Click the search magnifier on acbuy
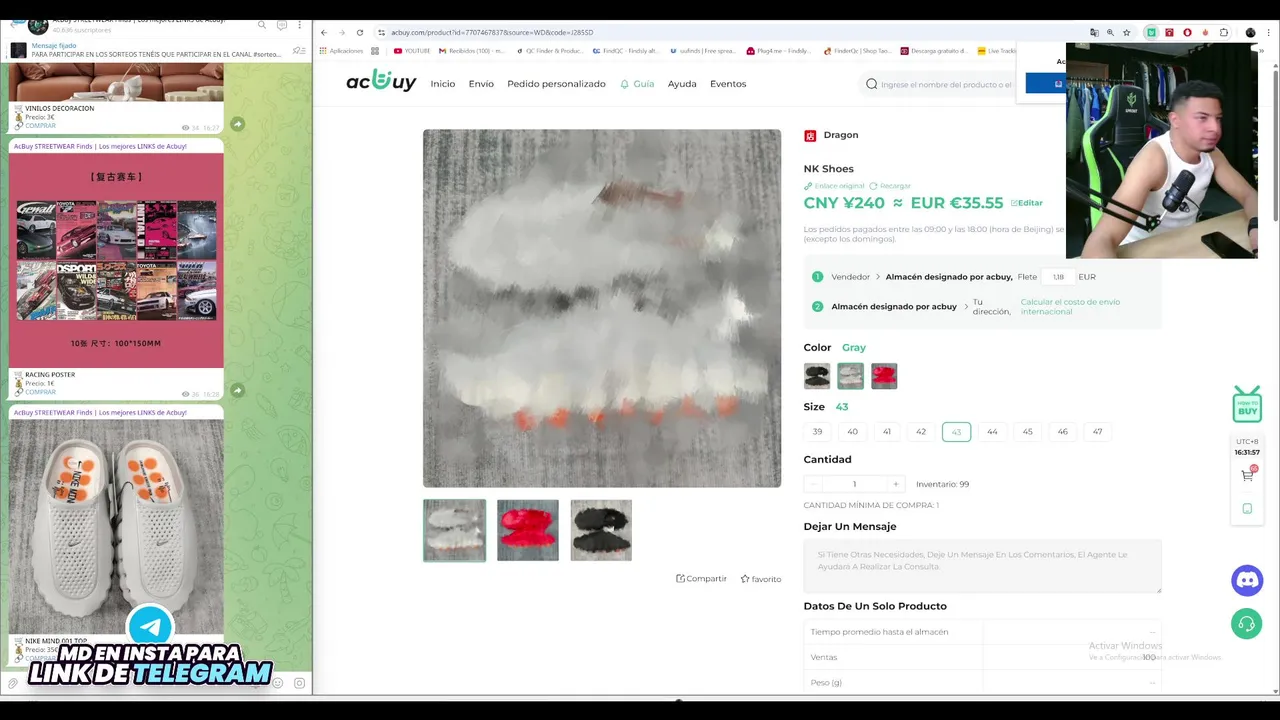This screenshot has width=1280, height=720. tap(872, 84)
